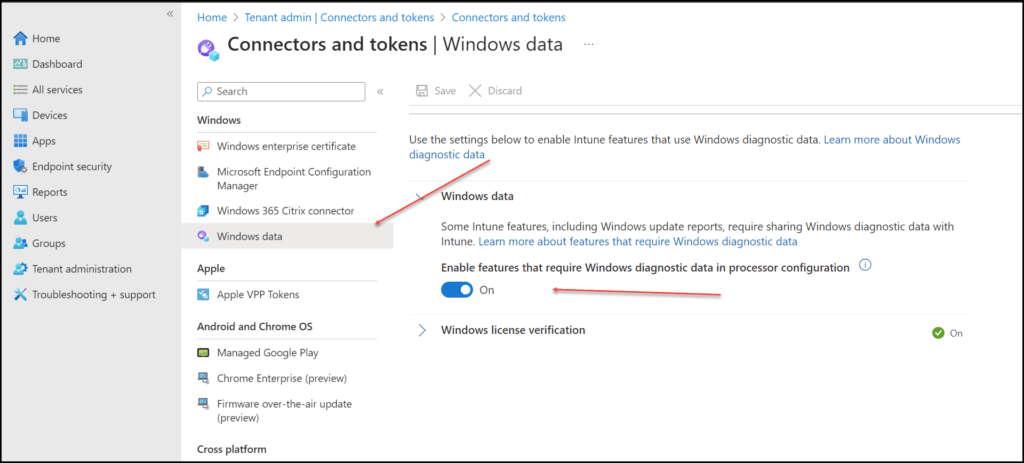
Task: Click the Home icon in left navigation
Action: 20,39
